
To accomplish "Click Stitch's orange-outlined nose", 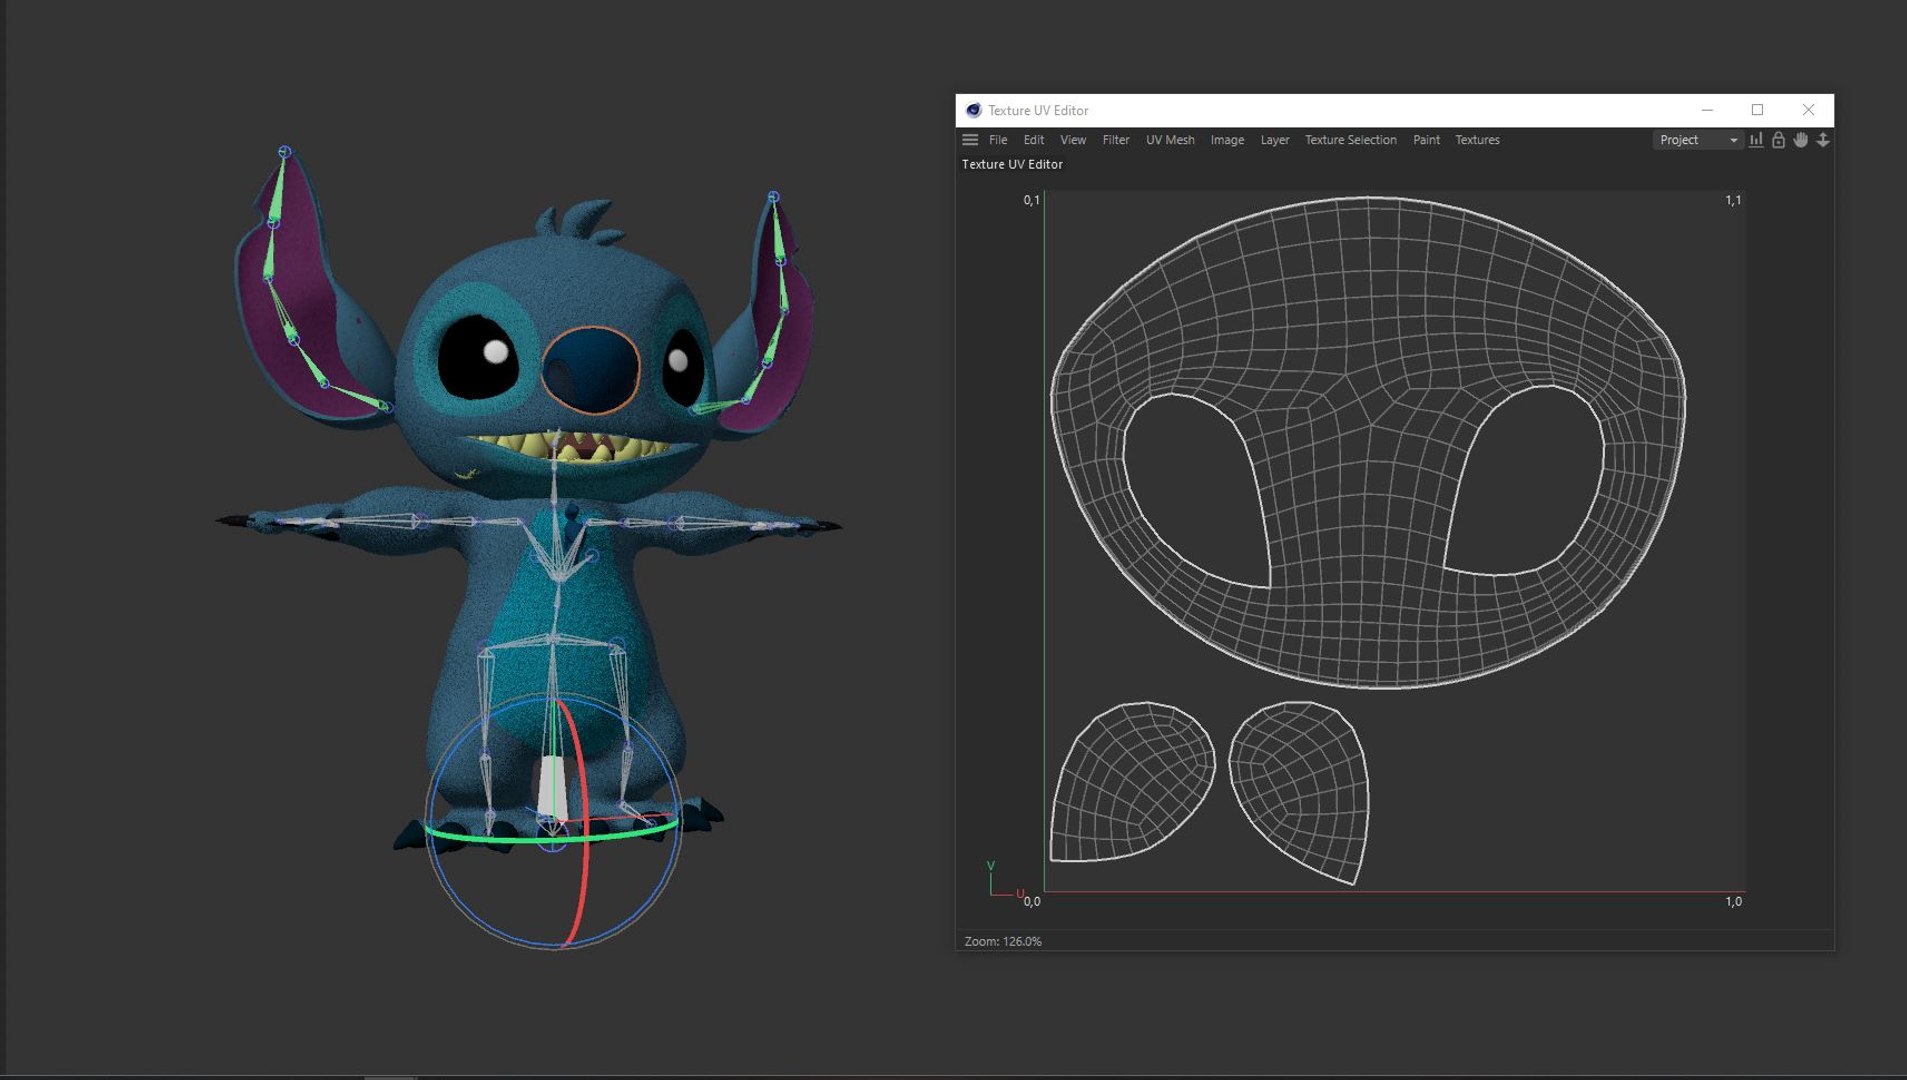I will tap(591, 369).
